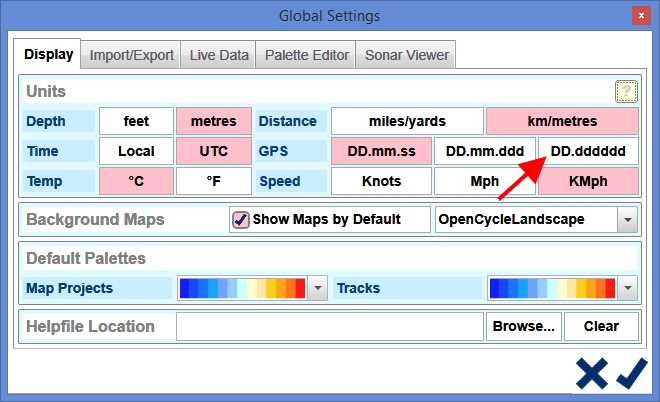Select Knots as speed unit

[381, 181]
